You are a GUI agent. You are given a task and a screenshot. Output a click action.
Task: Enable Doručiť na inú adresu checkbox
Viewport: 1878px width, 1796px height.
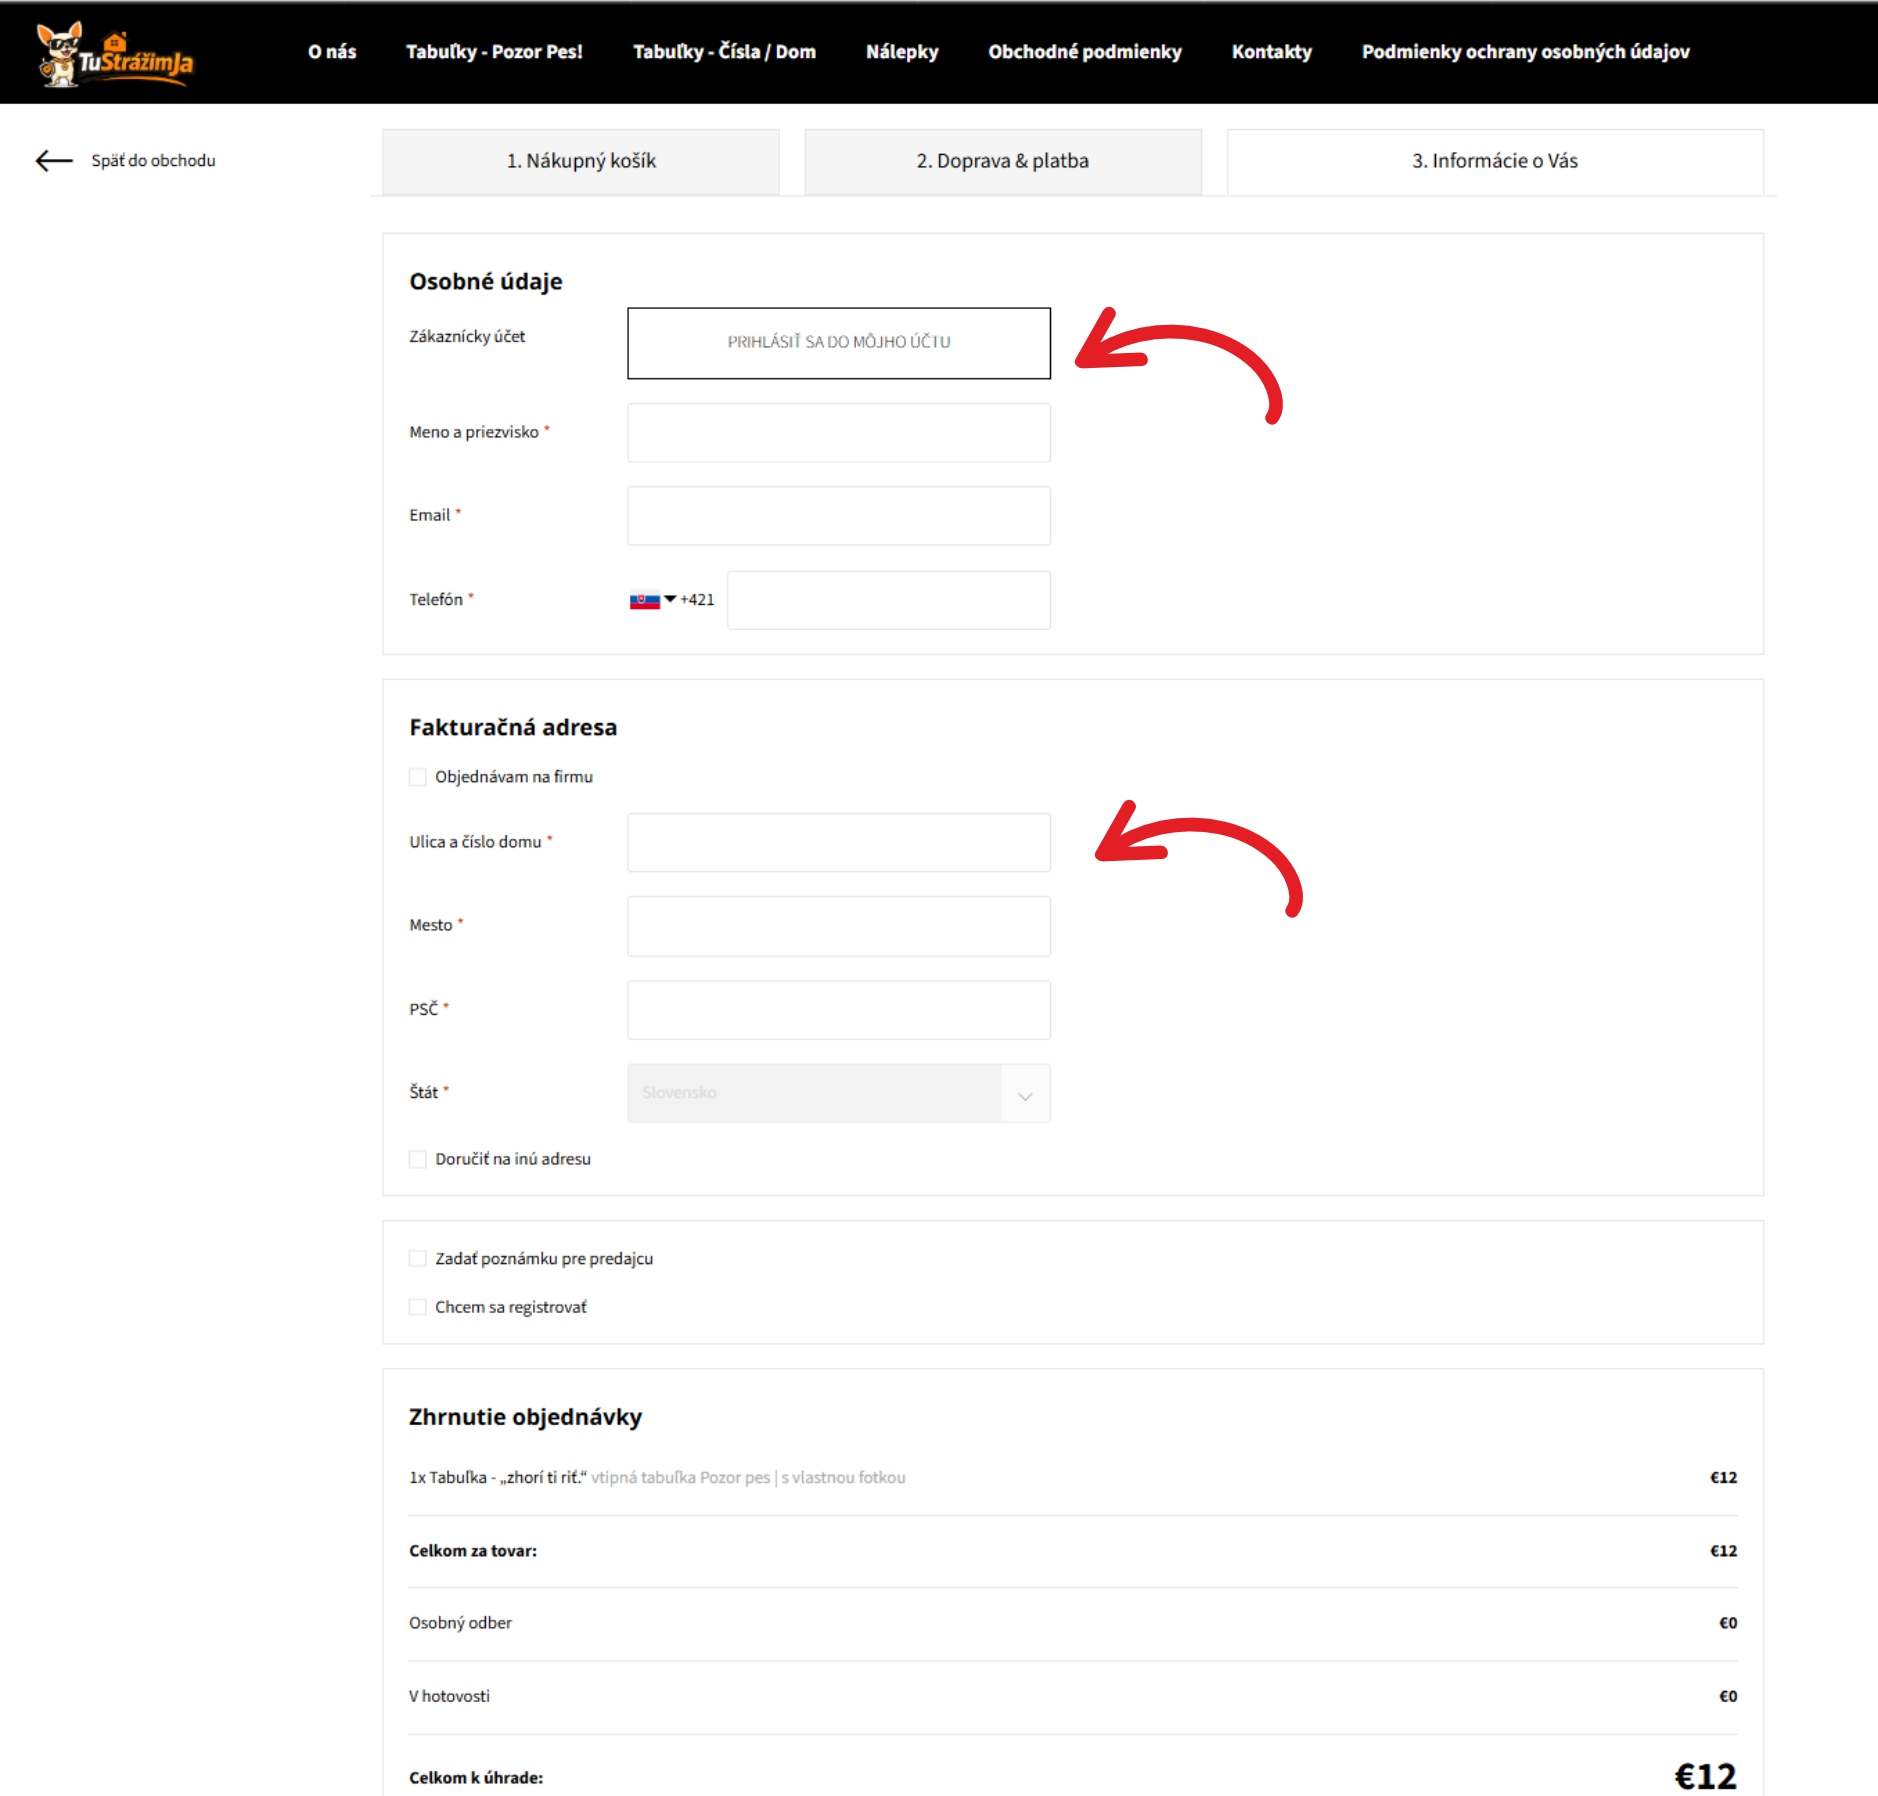418,1159
